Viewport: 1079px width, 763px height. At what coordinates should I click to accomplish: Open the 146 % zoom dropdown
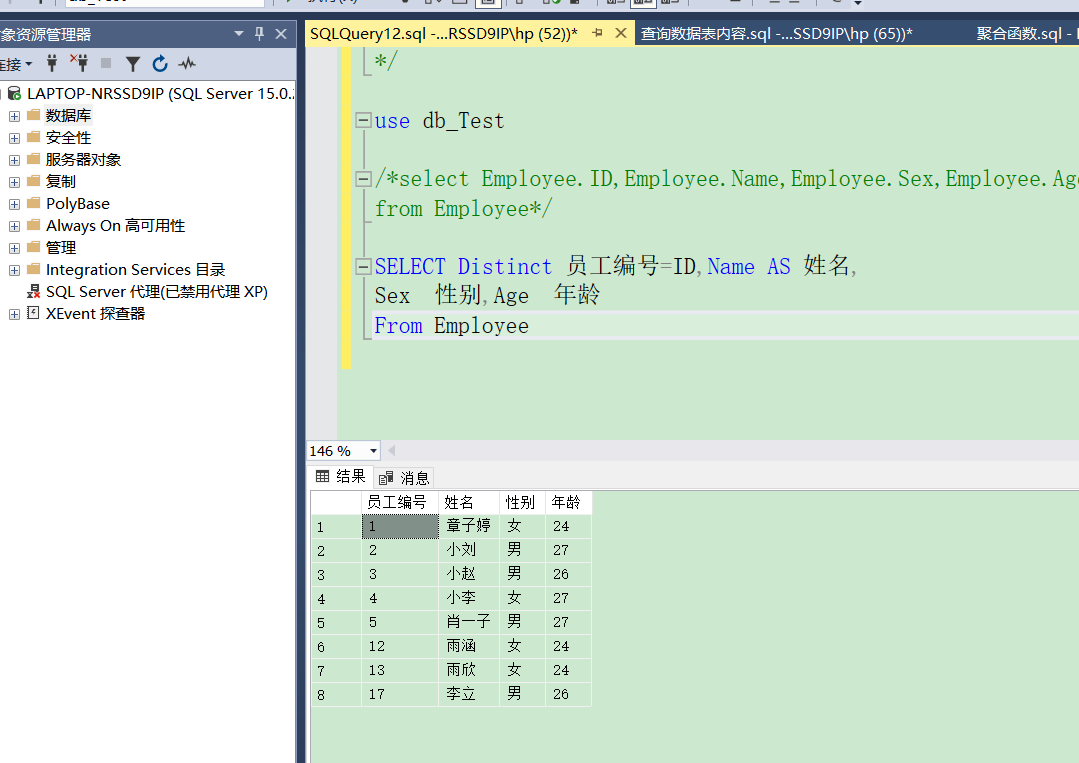[373, 451]
